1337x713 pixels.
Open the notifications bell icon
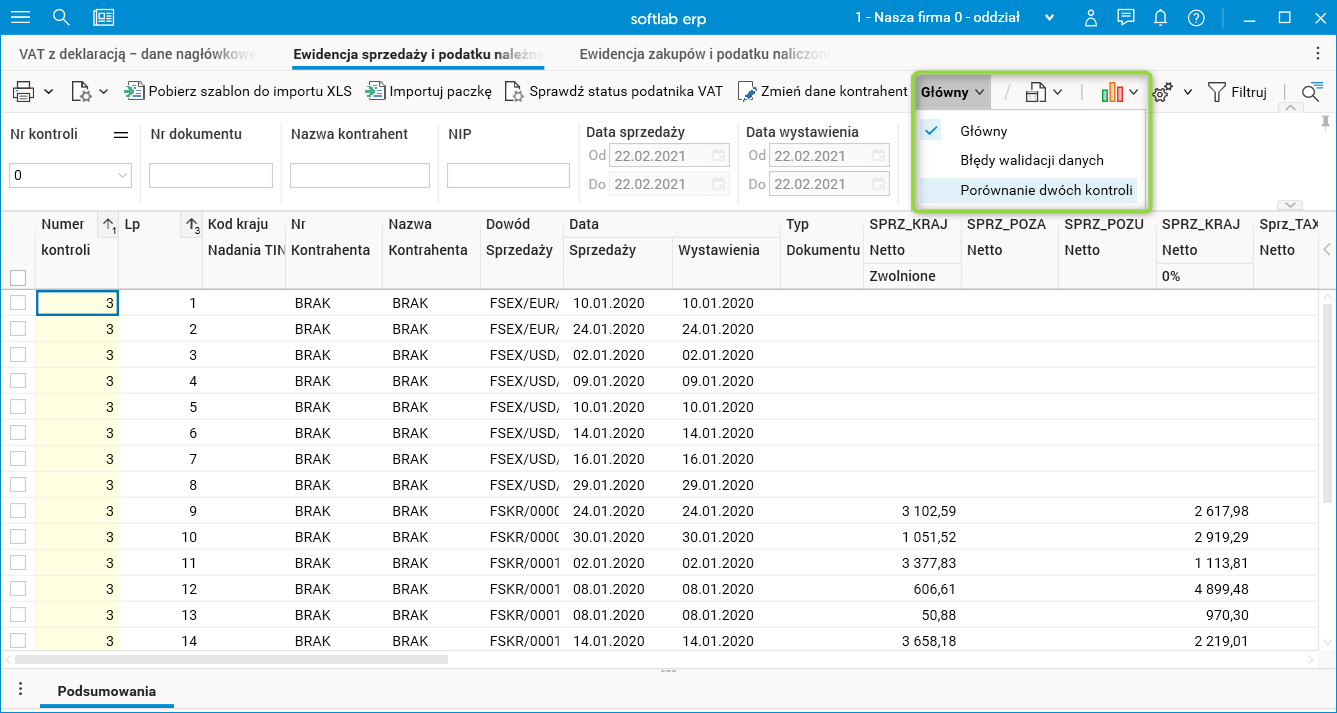pyautogui.click(x=1160, y=17)
